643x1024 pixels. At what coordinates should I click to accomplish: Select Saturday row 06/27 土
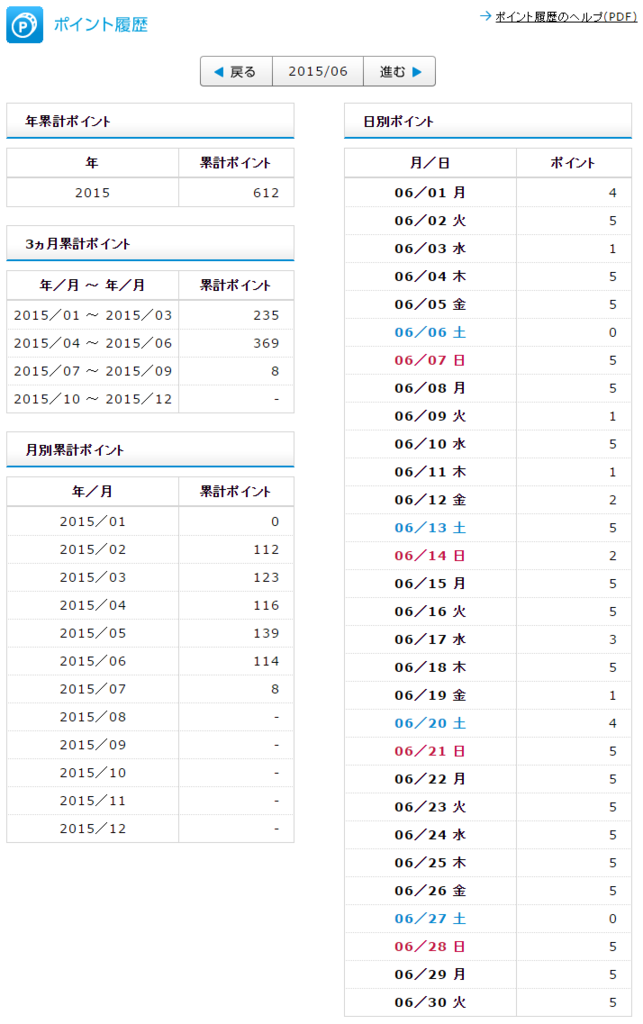click(x=488, y=918)
